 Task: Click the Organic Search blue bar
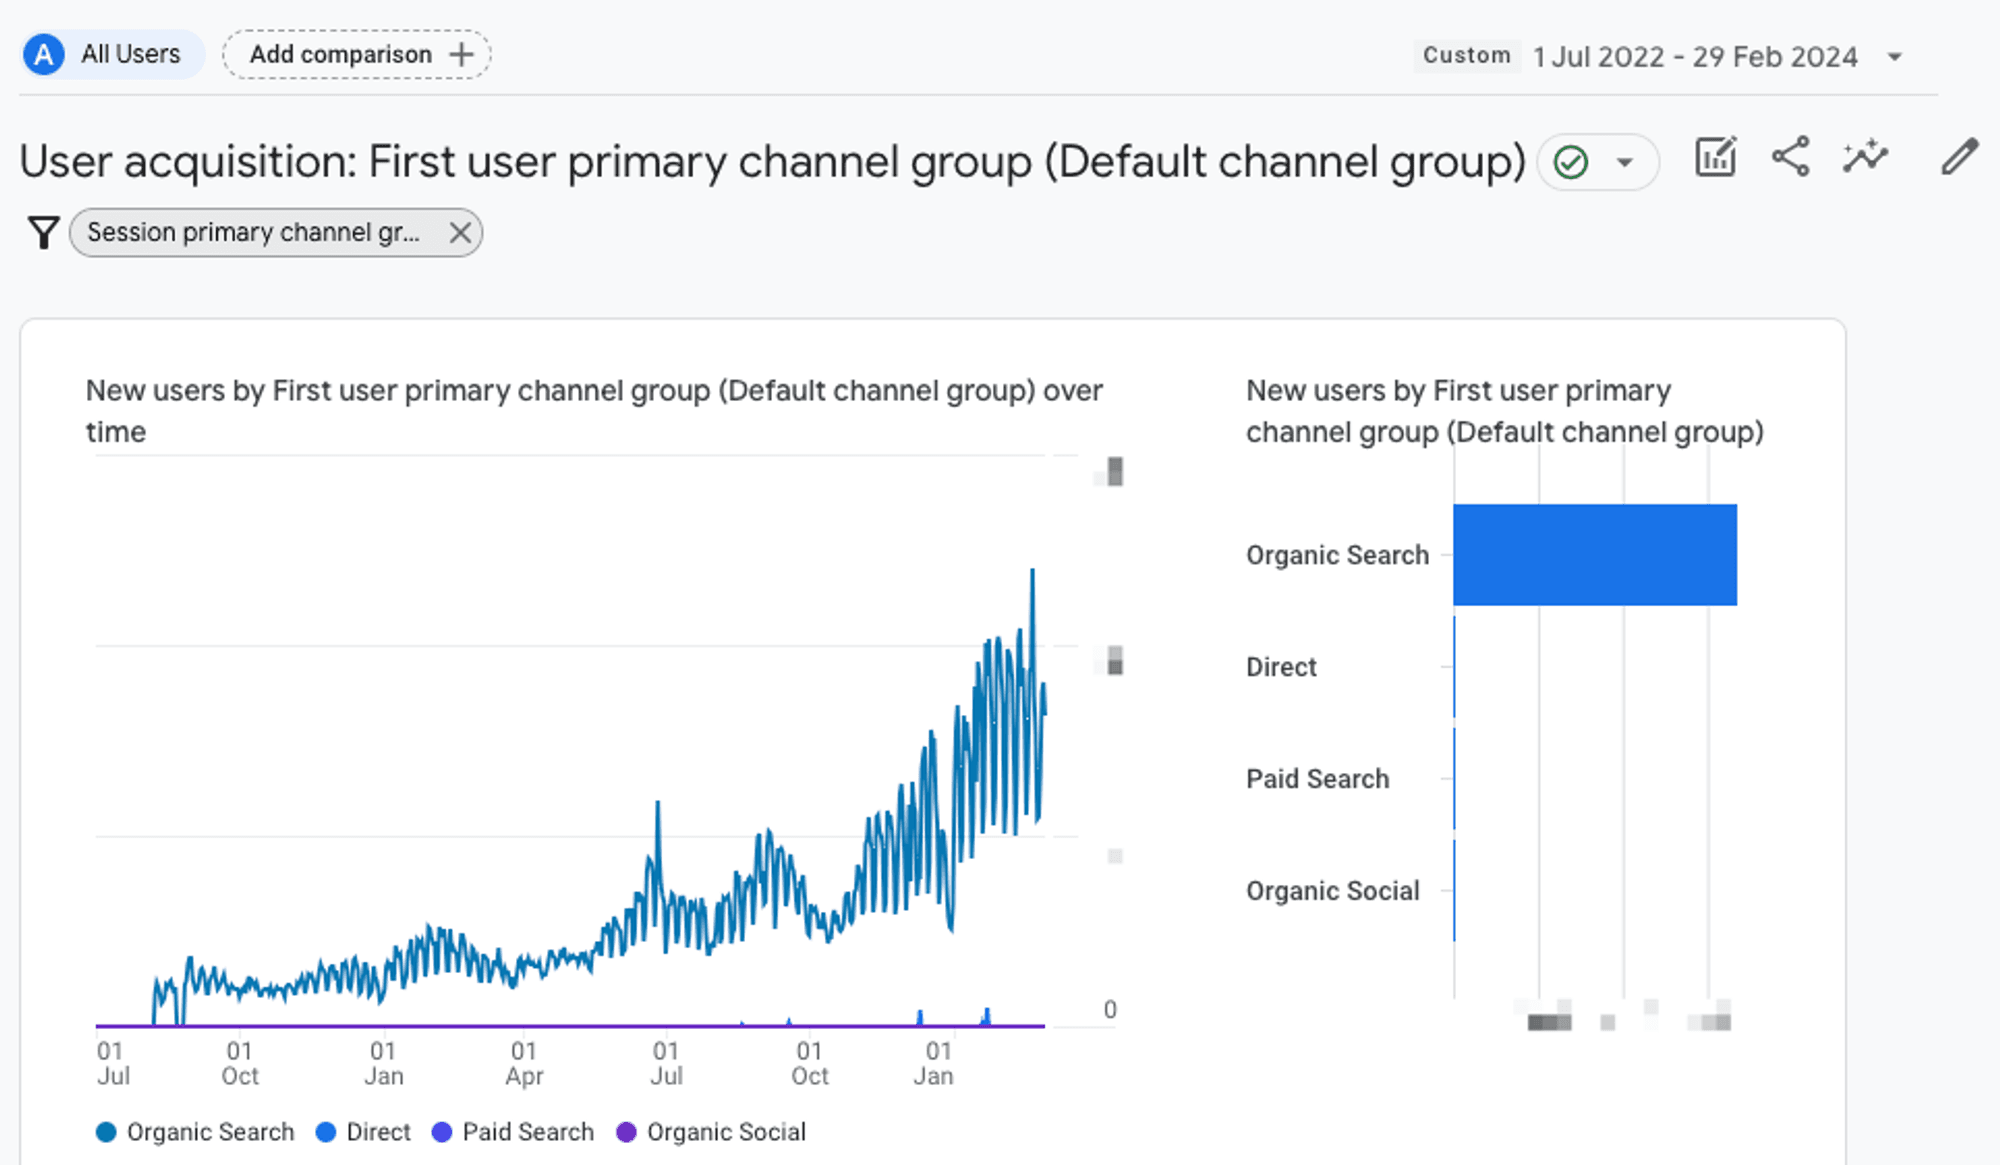(x=1594, y=555)
